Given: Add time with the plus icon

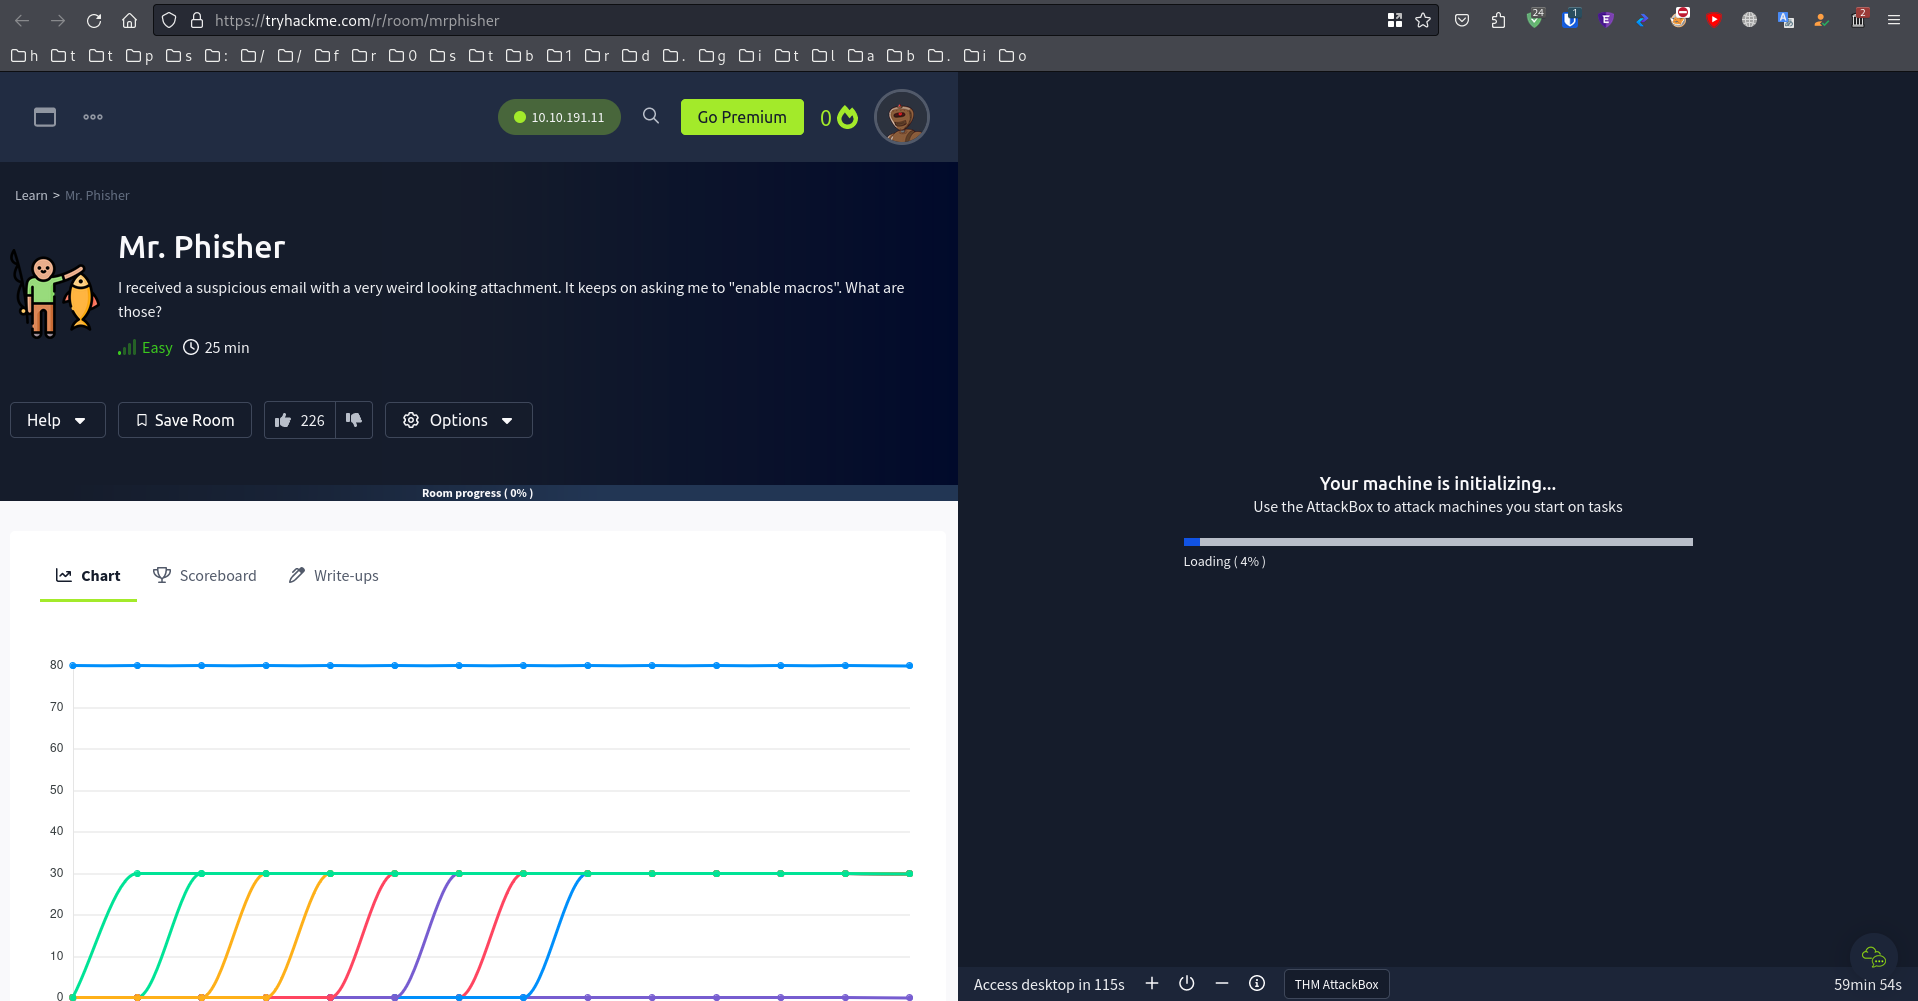Looking at the screenshot, I should (1152, 984).
